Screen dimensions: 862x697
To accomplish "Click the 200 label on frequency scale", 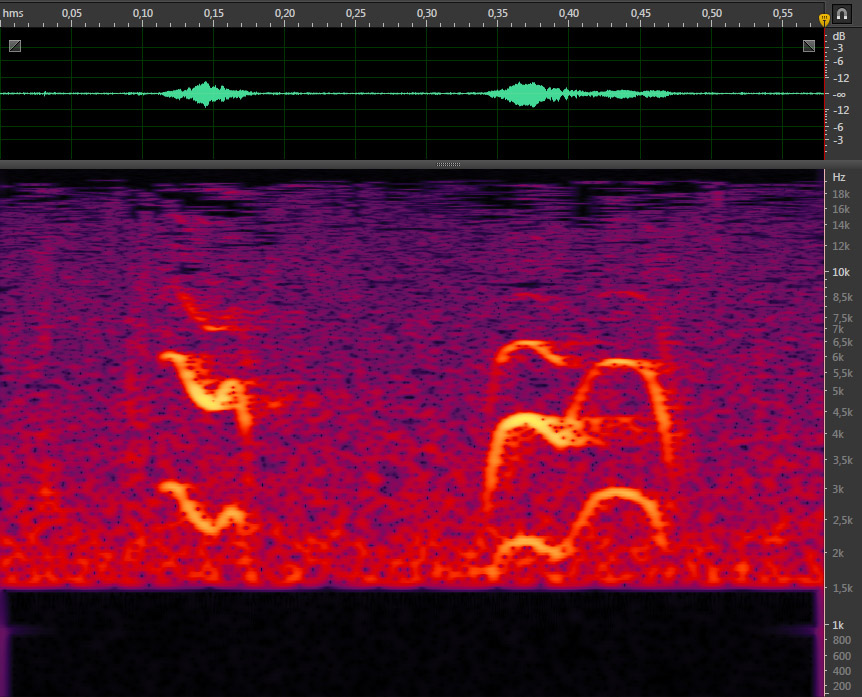I will tap(842, 686).
